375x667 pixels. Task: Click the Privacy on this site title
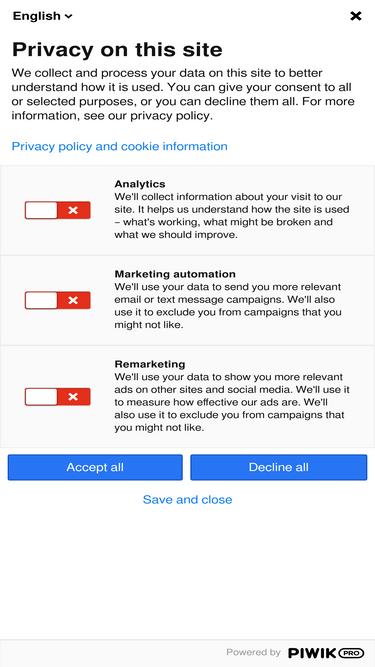(117, 50)
